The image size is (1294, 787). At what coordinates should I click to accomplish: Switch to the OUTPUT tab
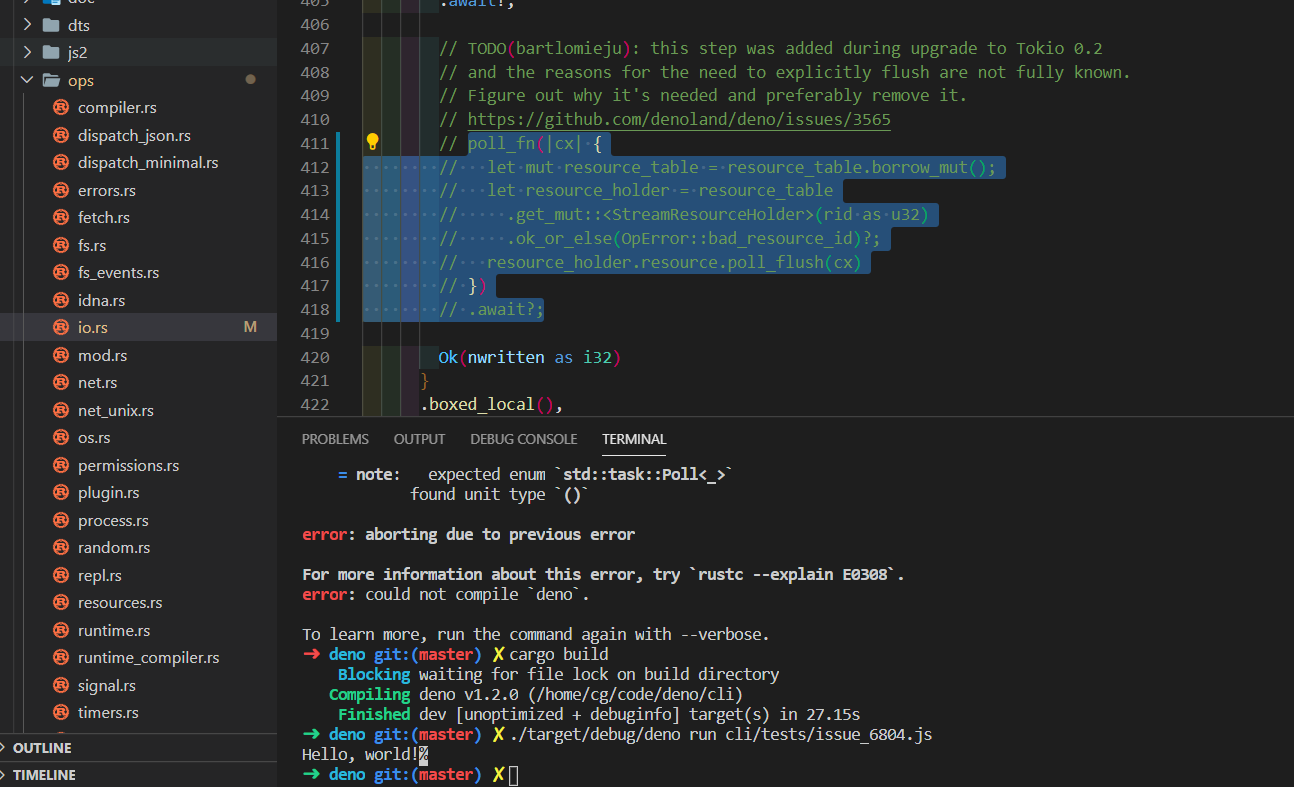pyautogui.click(x=419, y=439)
